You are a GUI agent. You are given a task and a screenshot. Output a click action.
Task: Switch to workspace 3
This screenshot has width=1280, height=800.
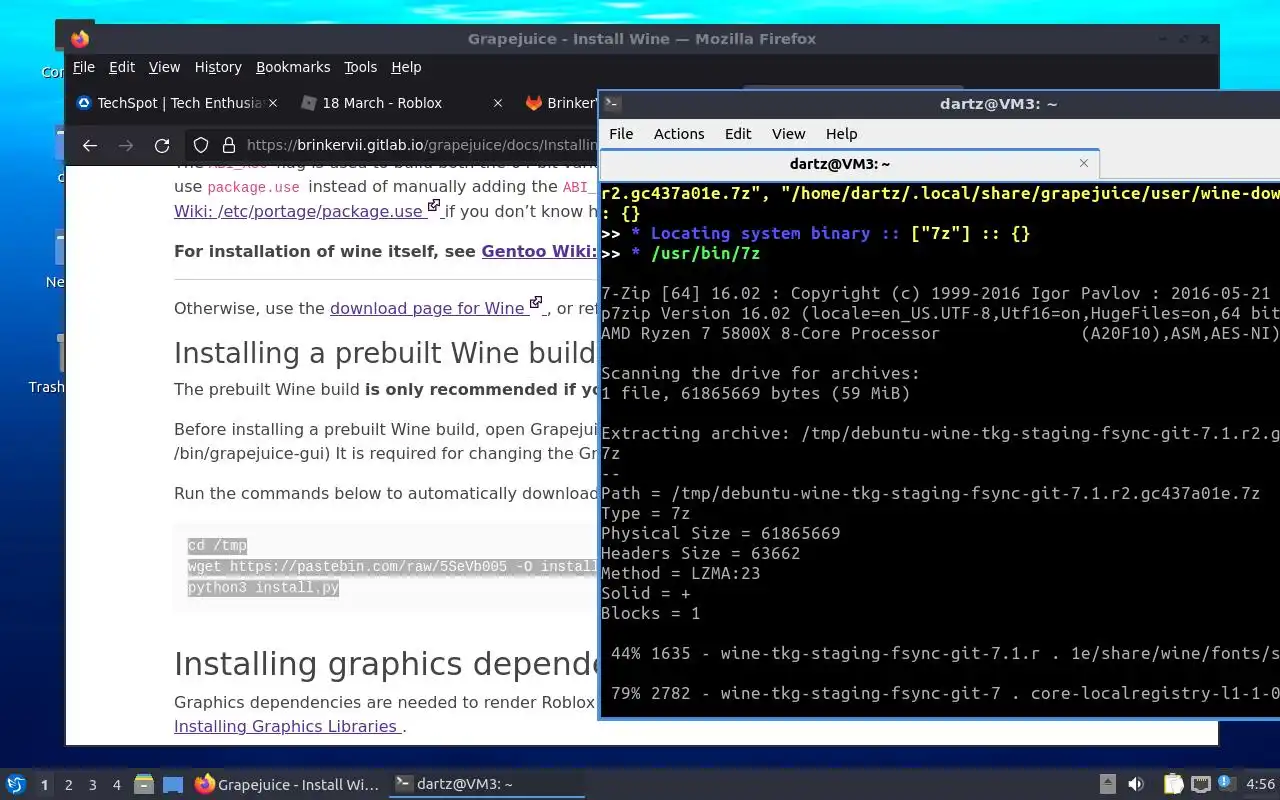pos(92,785)
